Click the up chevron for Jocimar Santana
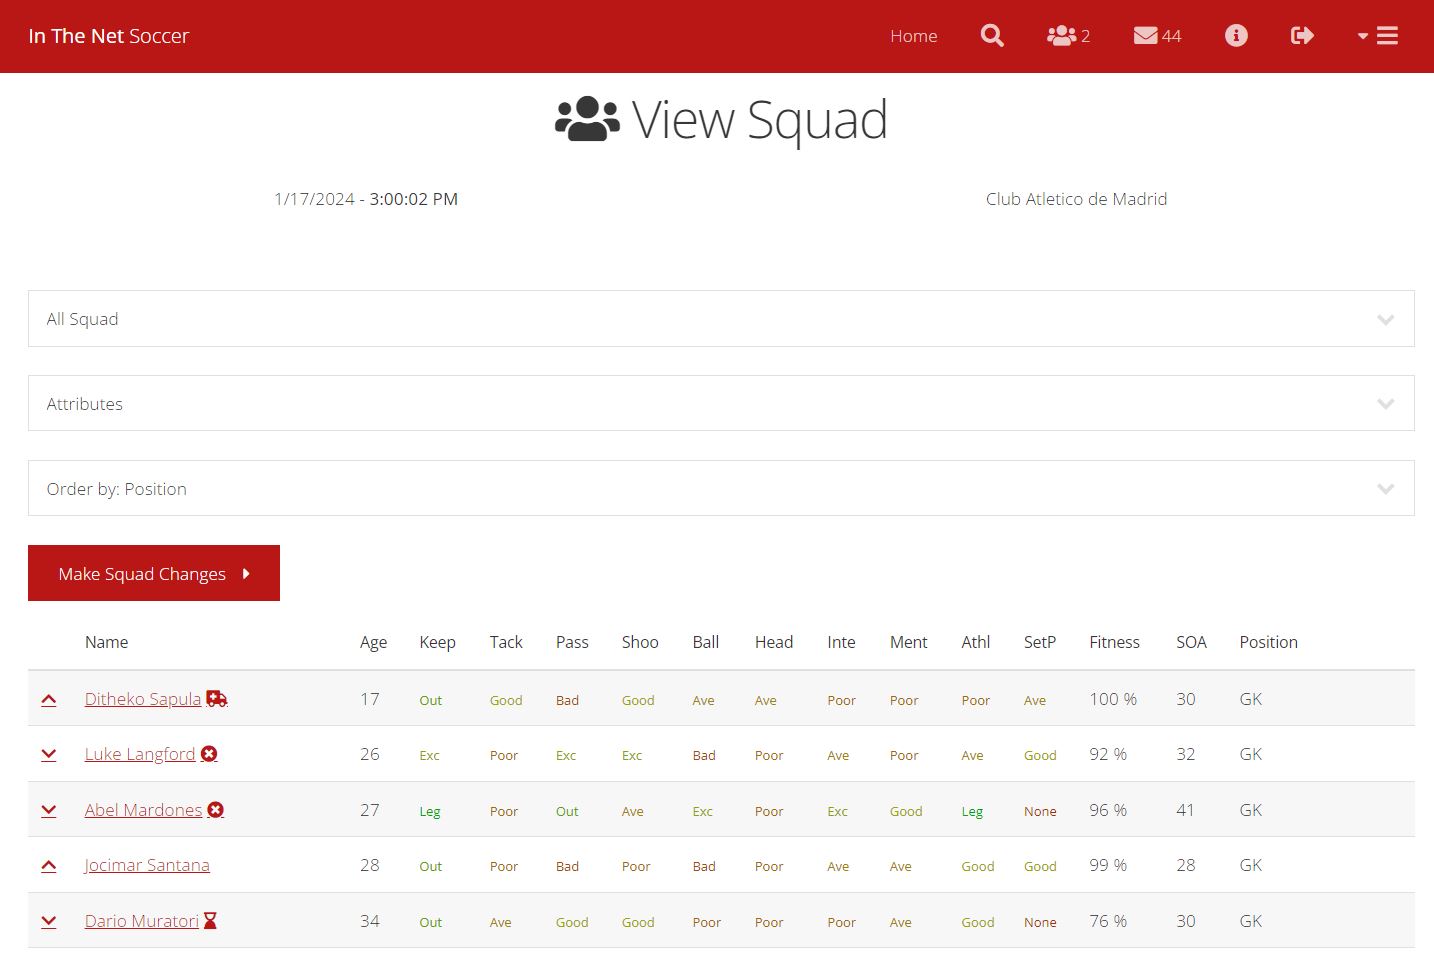1434x963 pixels. (48, 866)
